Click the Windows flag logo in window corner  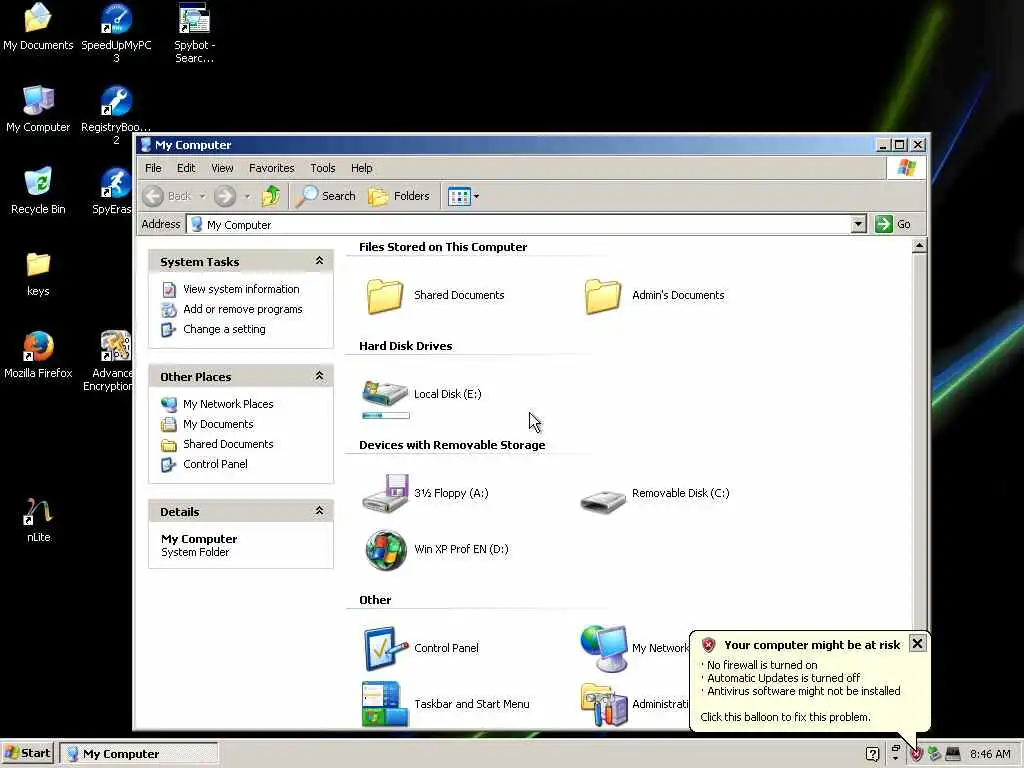point(906,168)
